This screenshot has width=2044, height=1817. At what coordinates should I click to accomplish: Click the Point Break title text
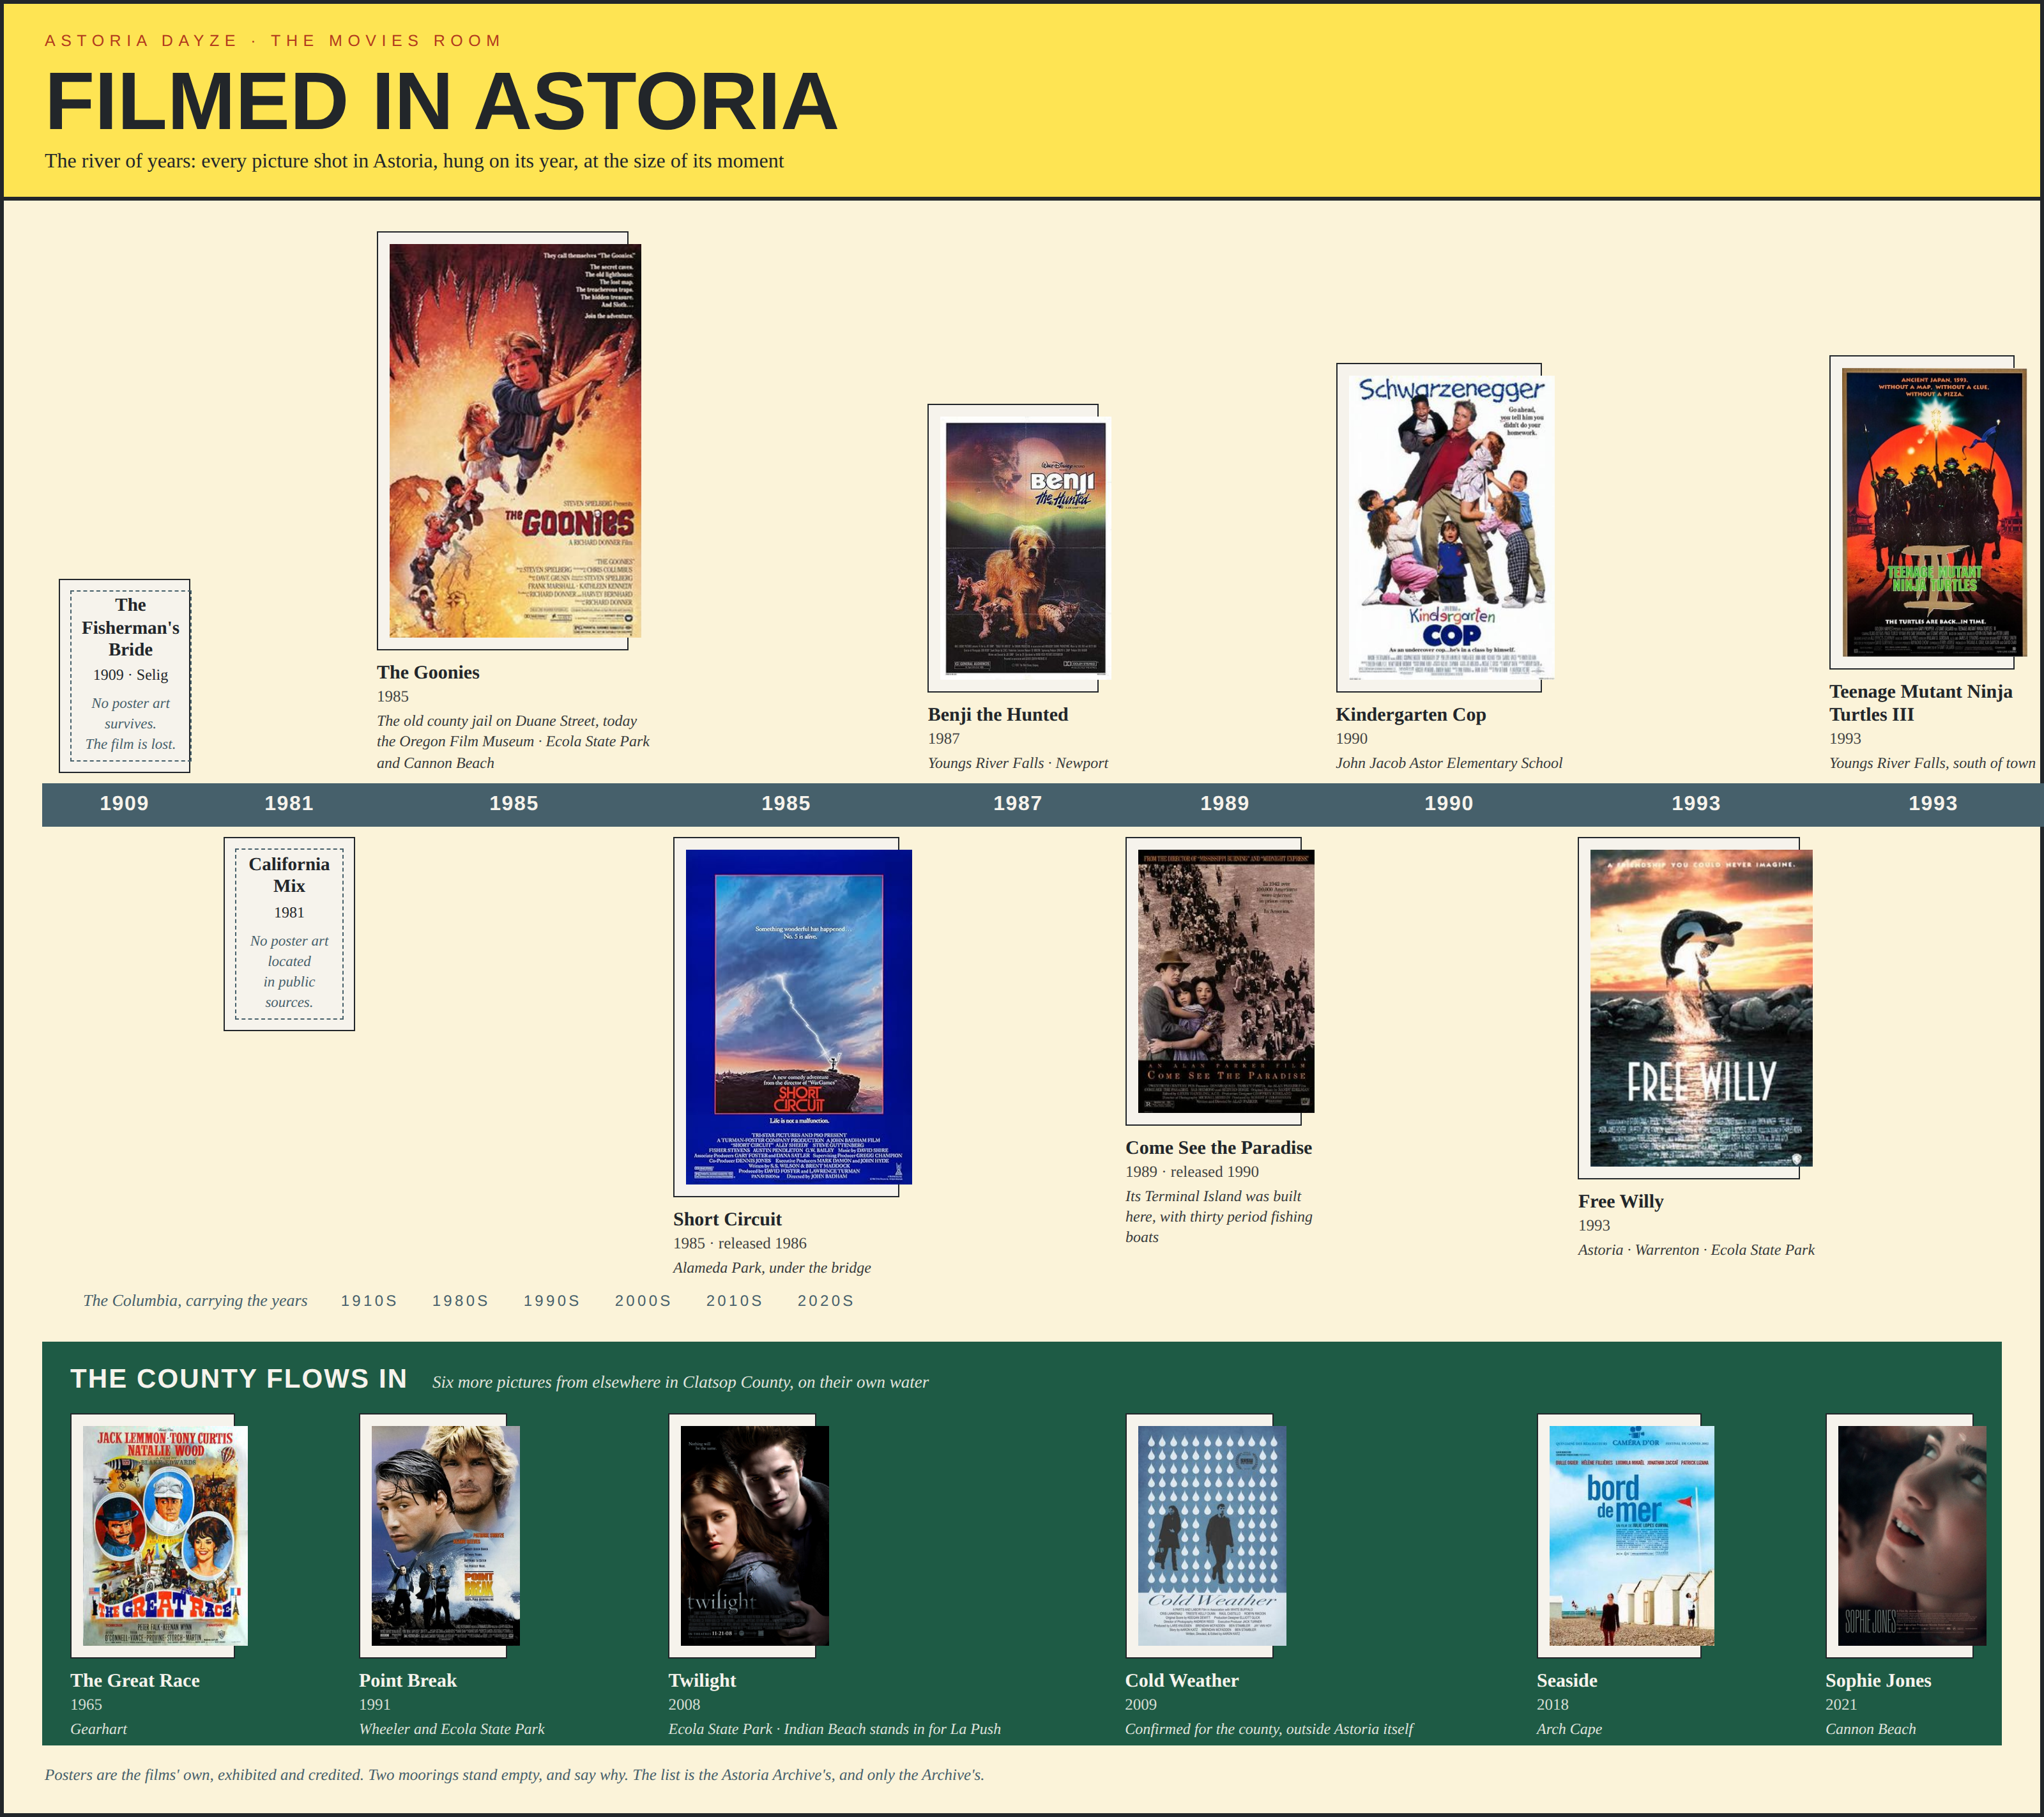coord(408,1681)
